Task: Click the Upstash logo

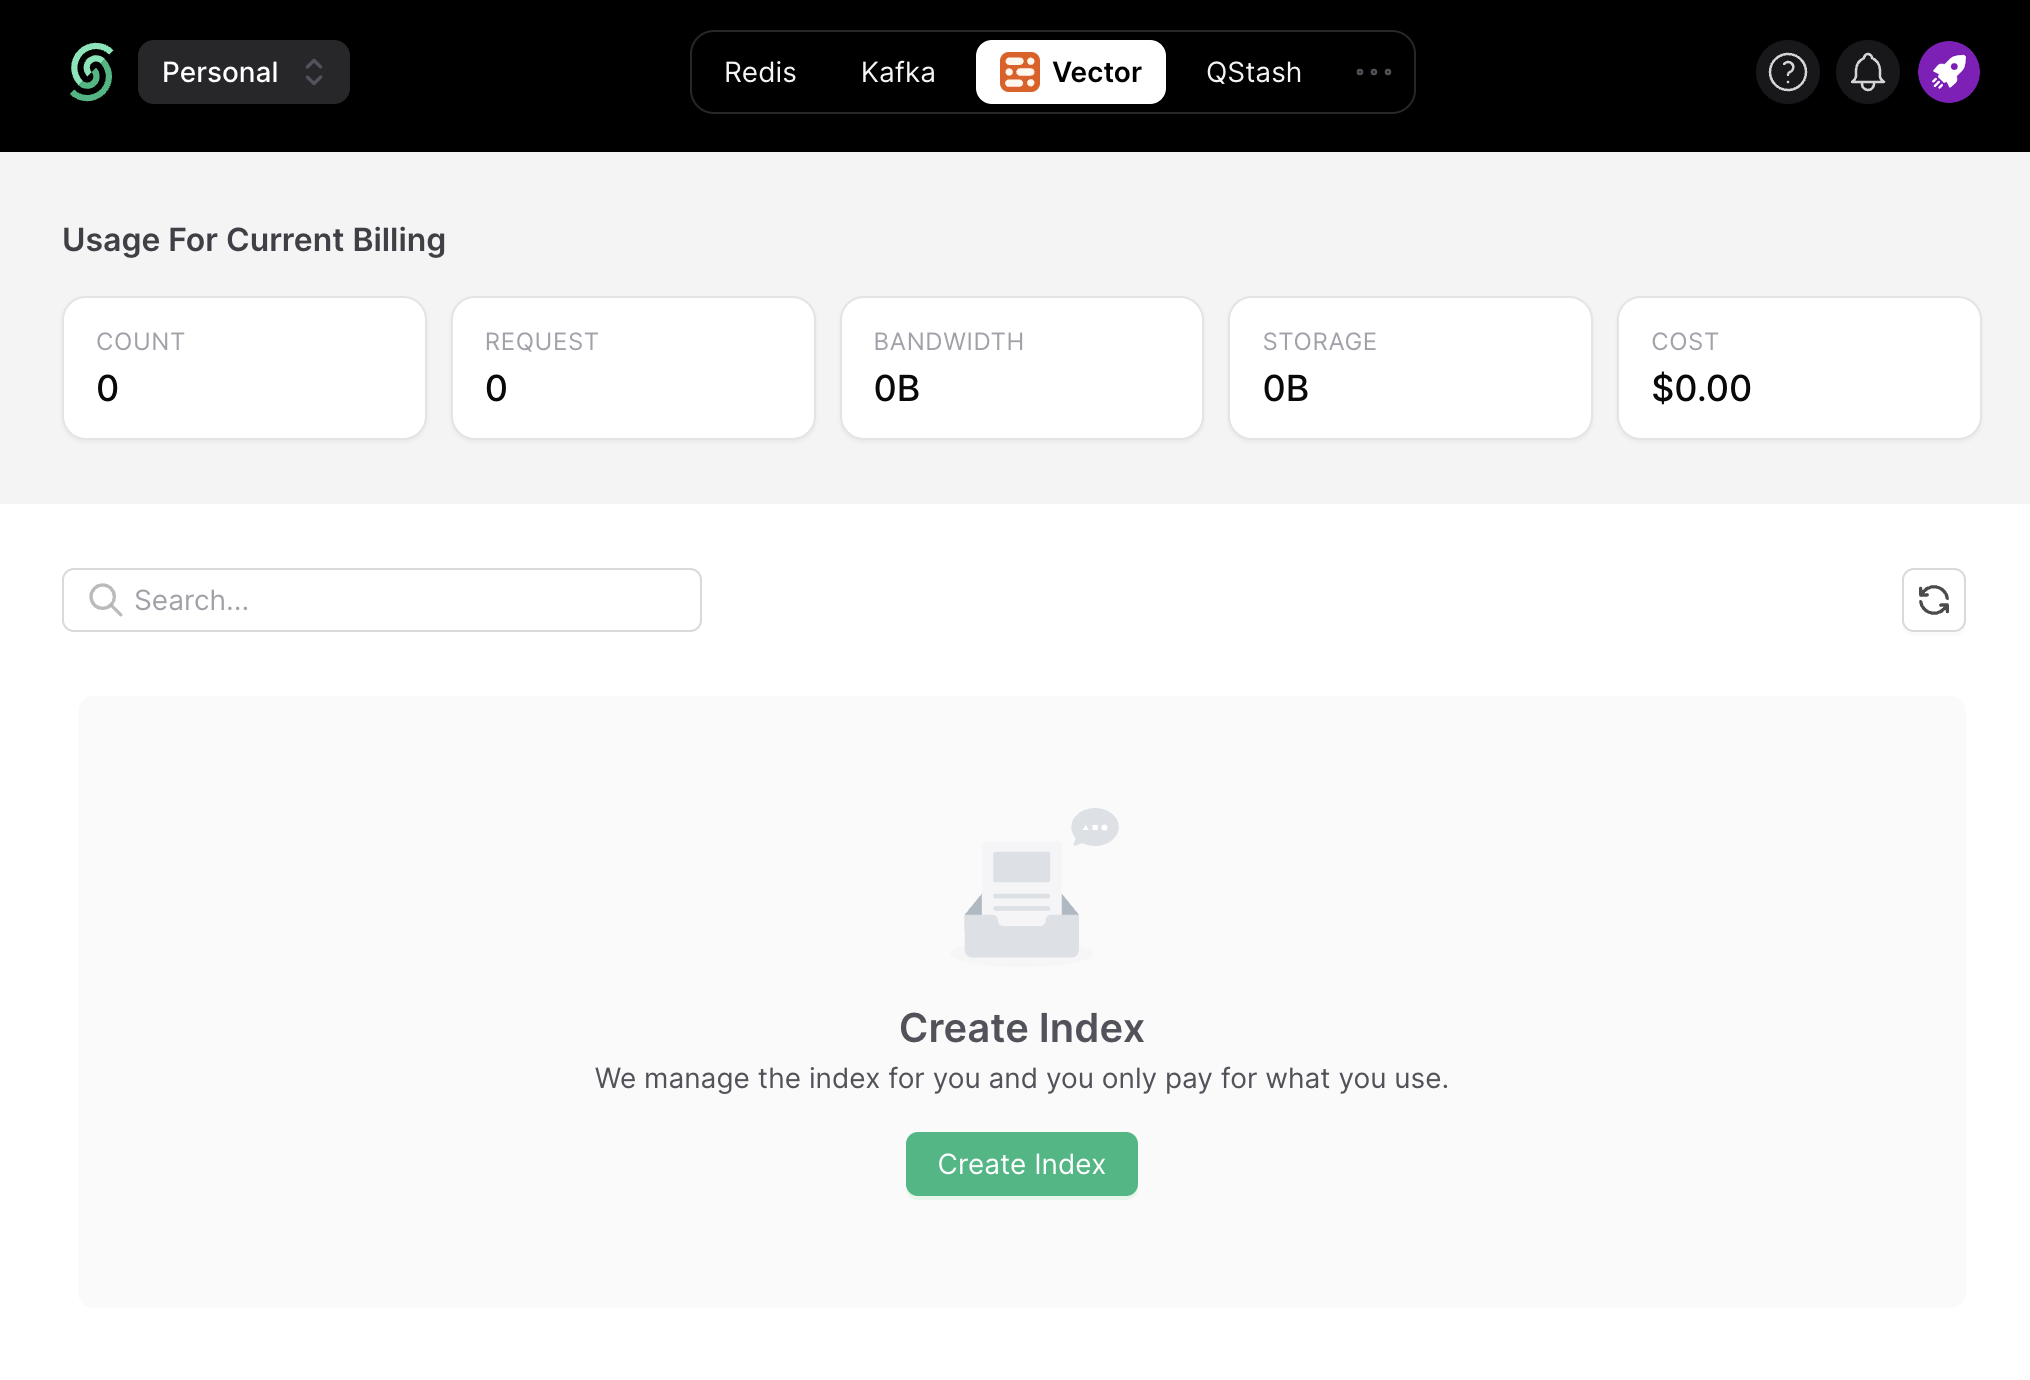Action: tap(91, 71)
